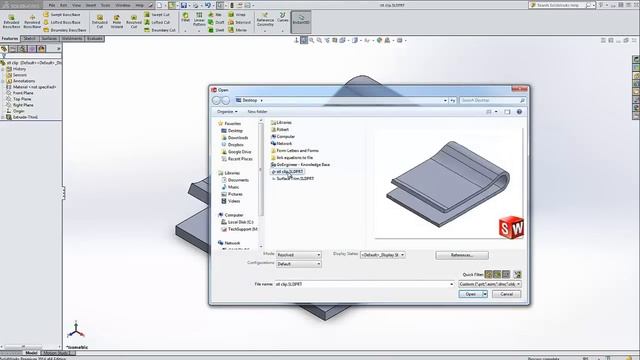Select the Boundary Boss/Base tool
The width and height of the screenshot is (640, 360).
(64, 30)
